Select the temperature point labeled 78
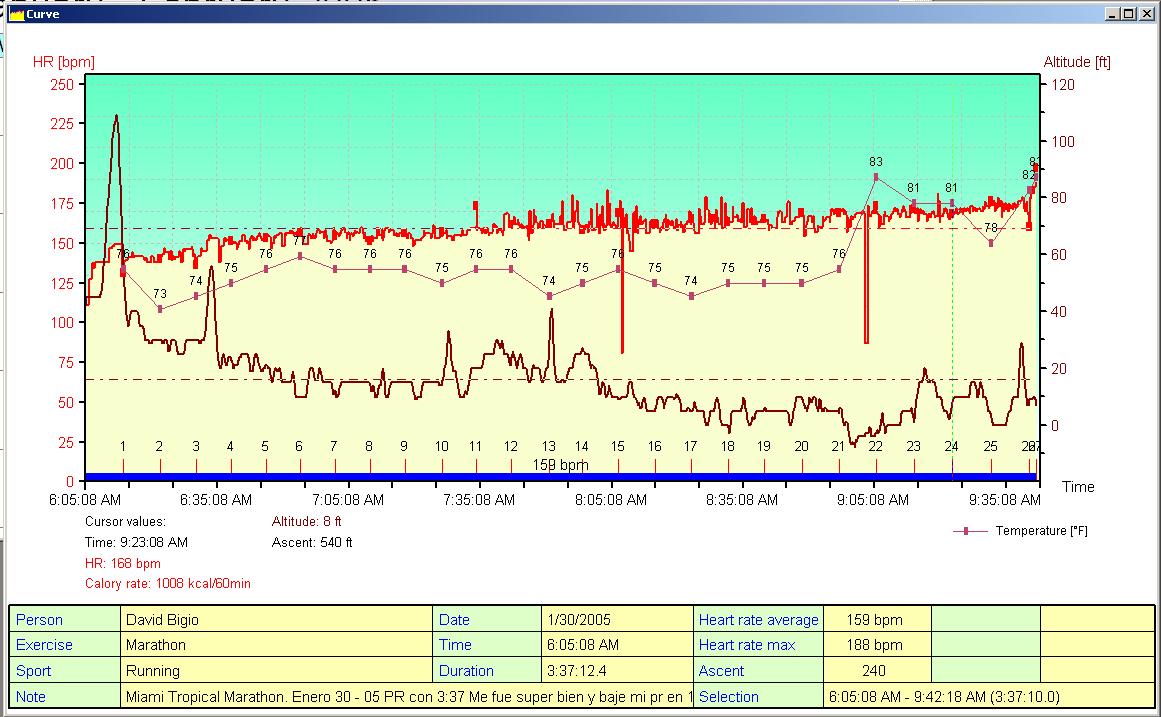 pyautogui.click(x=991, y=243)
